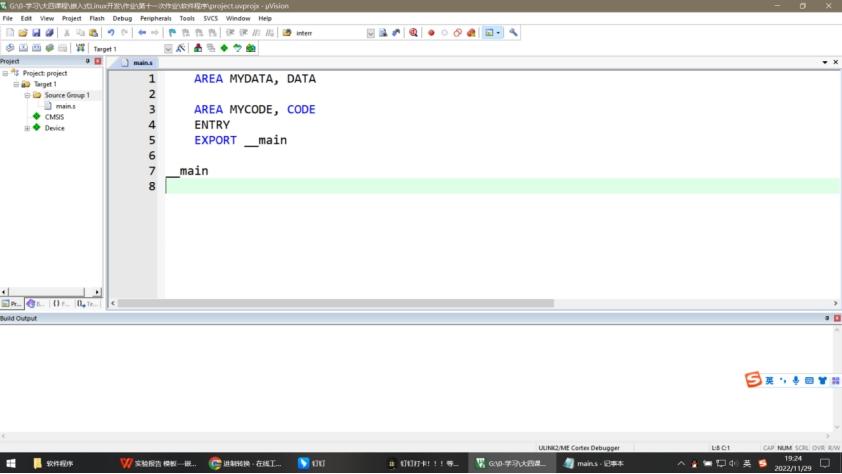Collapse the Source Group 1 folder
This screenshot has height=474, width=842.
[27, 95]
